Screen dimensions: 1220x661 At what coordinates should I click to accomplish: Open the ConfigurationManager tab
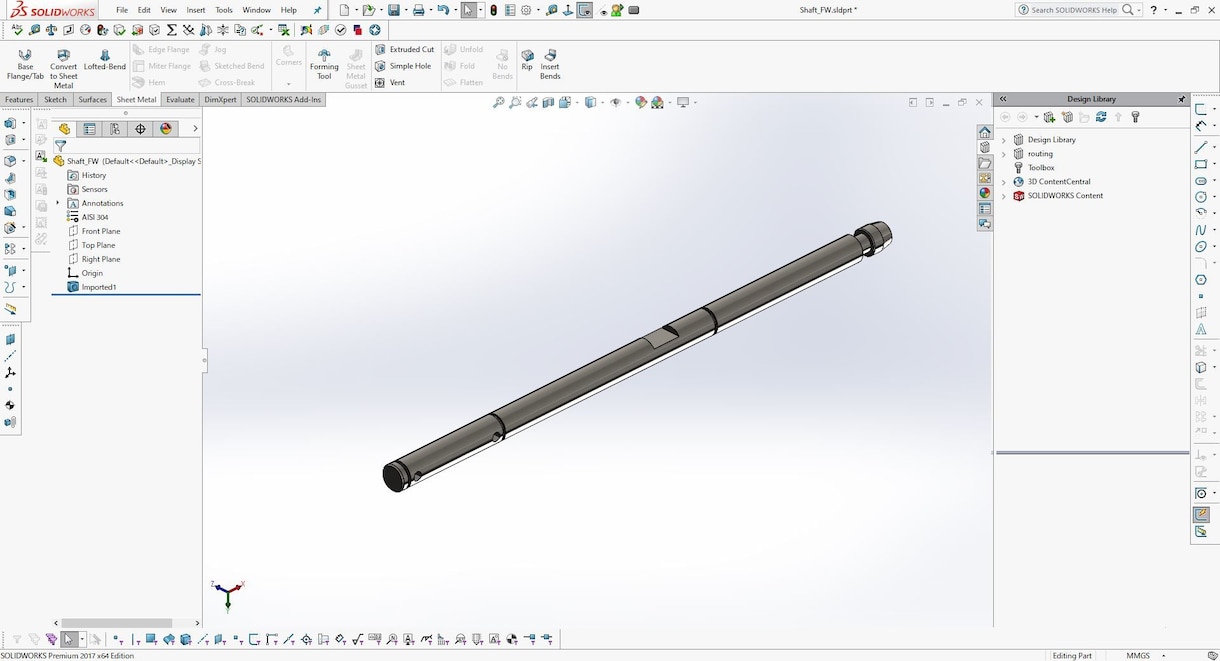pos(115,129)
